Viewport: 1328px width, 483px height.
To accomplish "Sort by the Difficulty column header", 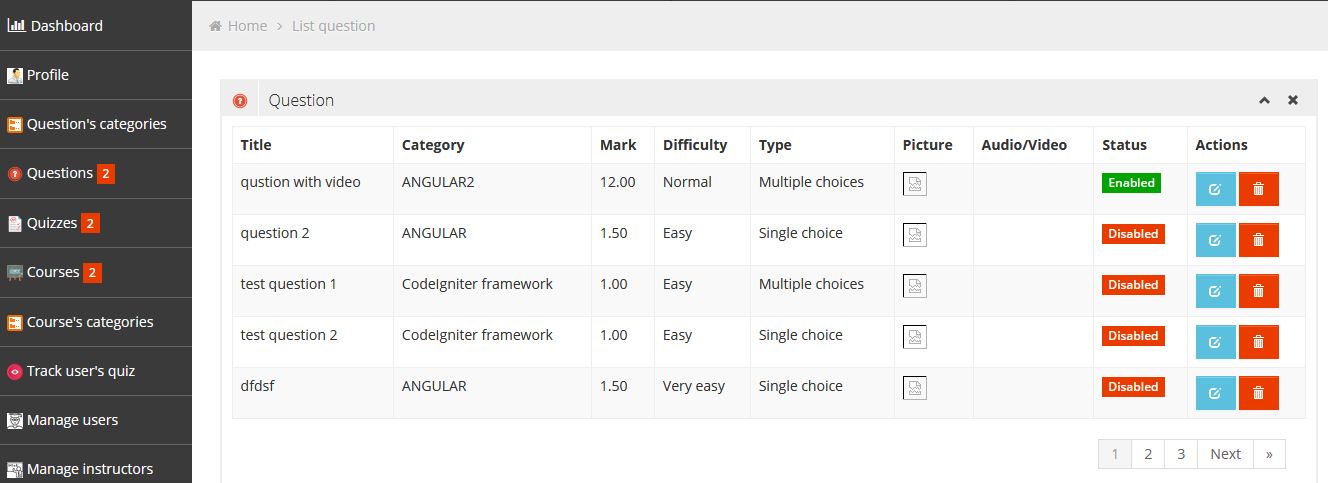I will [x=695, y=145].
